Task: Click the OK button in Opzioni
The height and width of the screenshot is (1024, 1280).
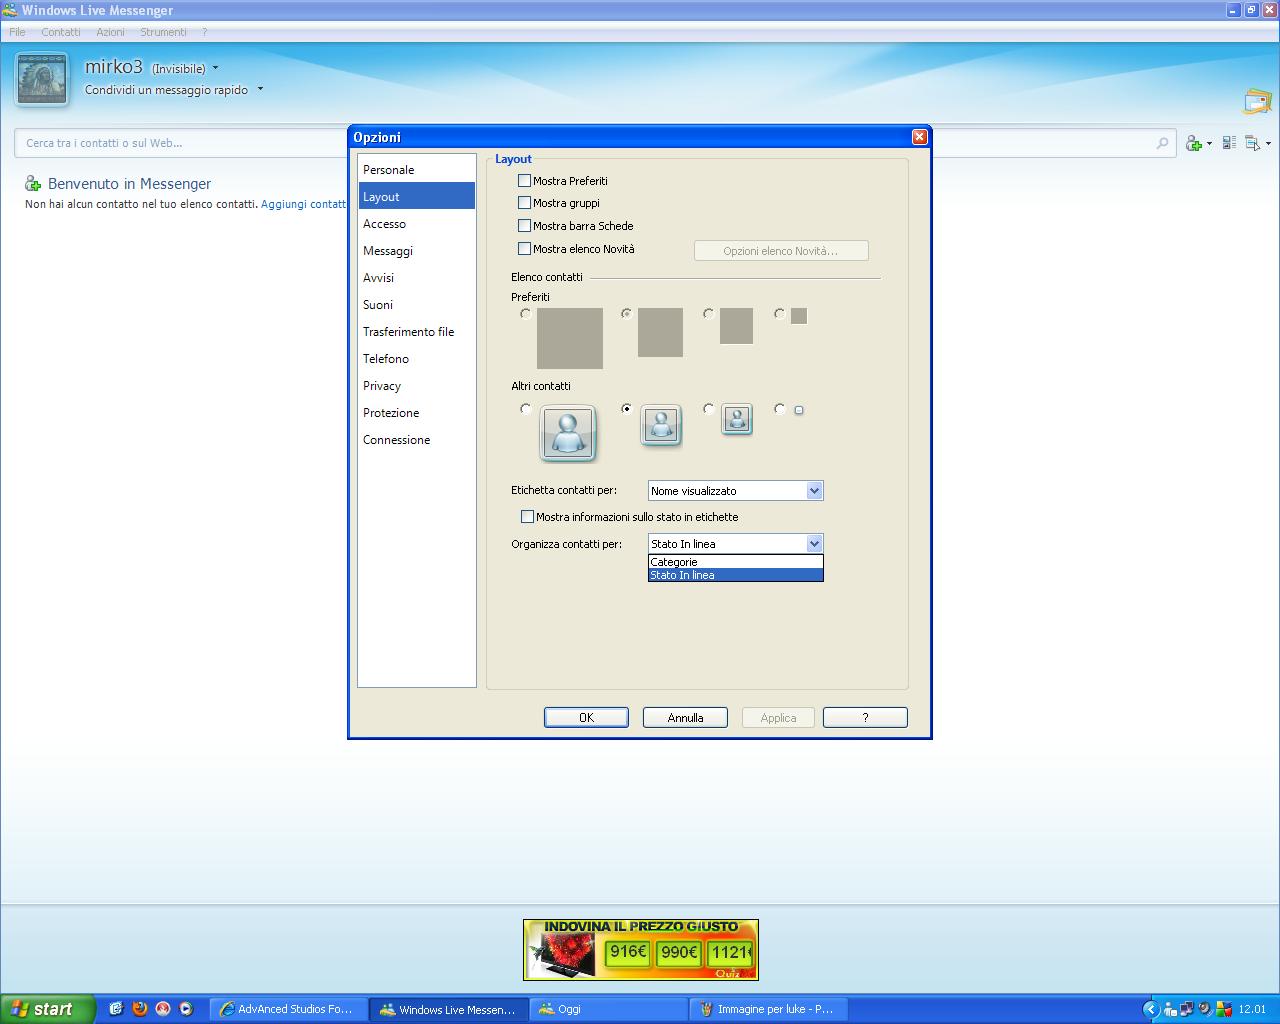Action: (586, 718)
